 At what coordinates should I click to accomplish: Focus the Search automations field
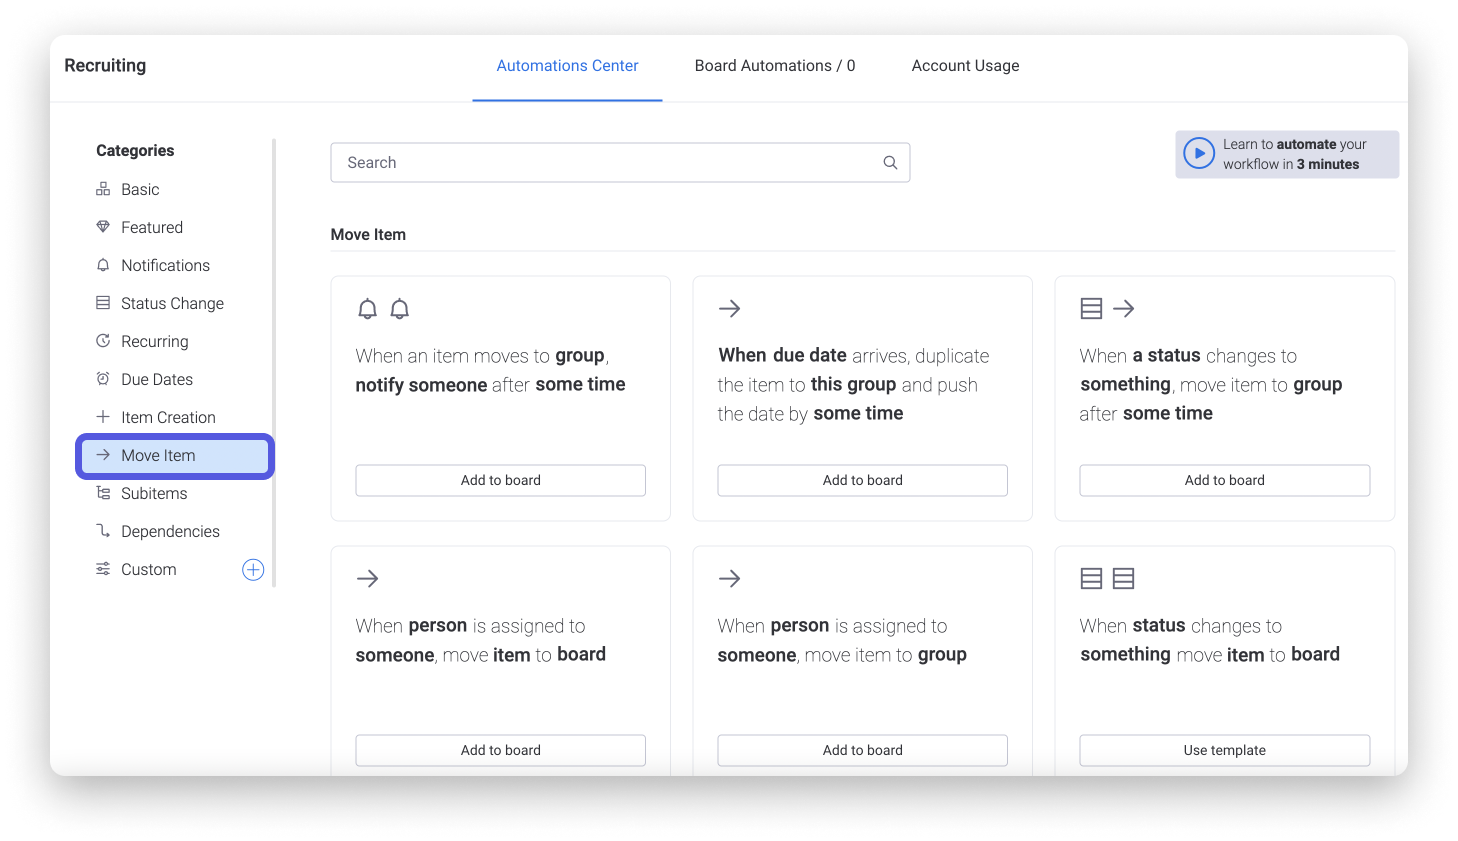coord(610,163)
